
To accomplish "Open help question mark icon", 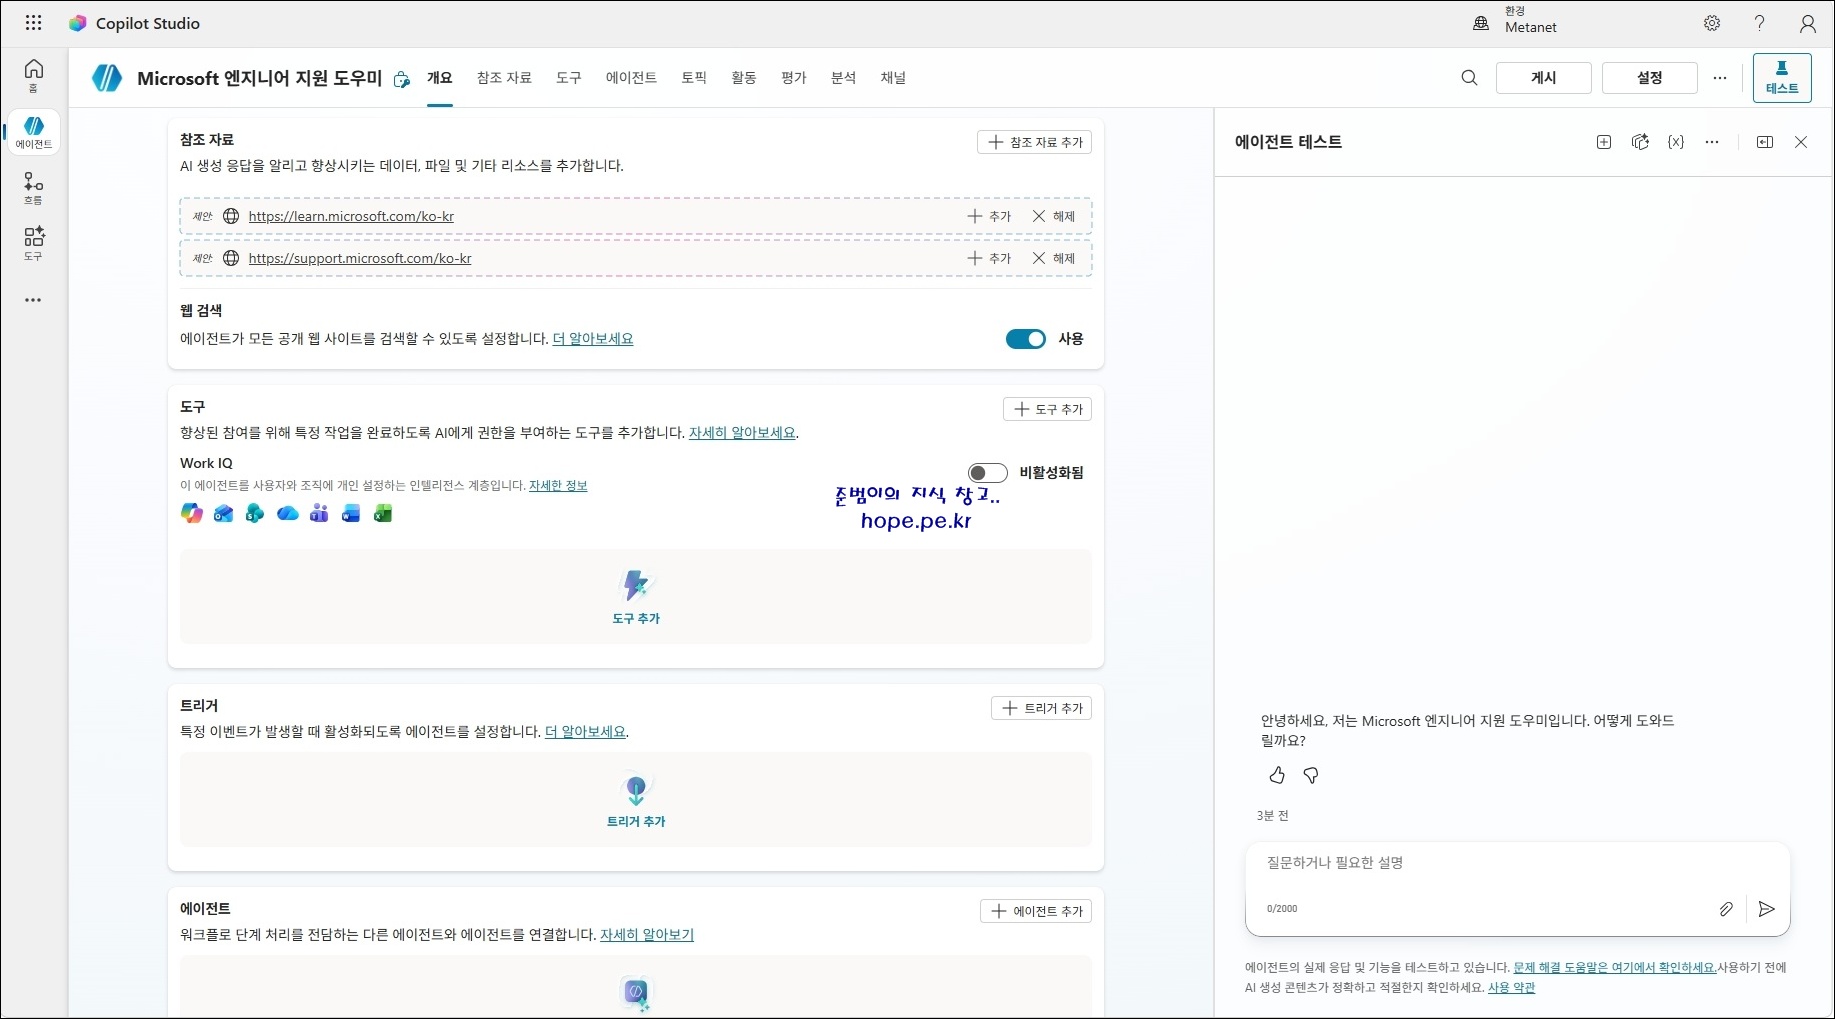I will tap(1760, 23).
